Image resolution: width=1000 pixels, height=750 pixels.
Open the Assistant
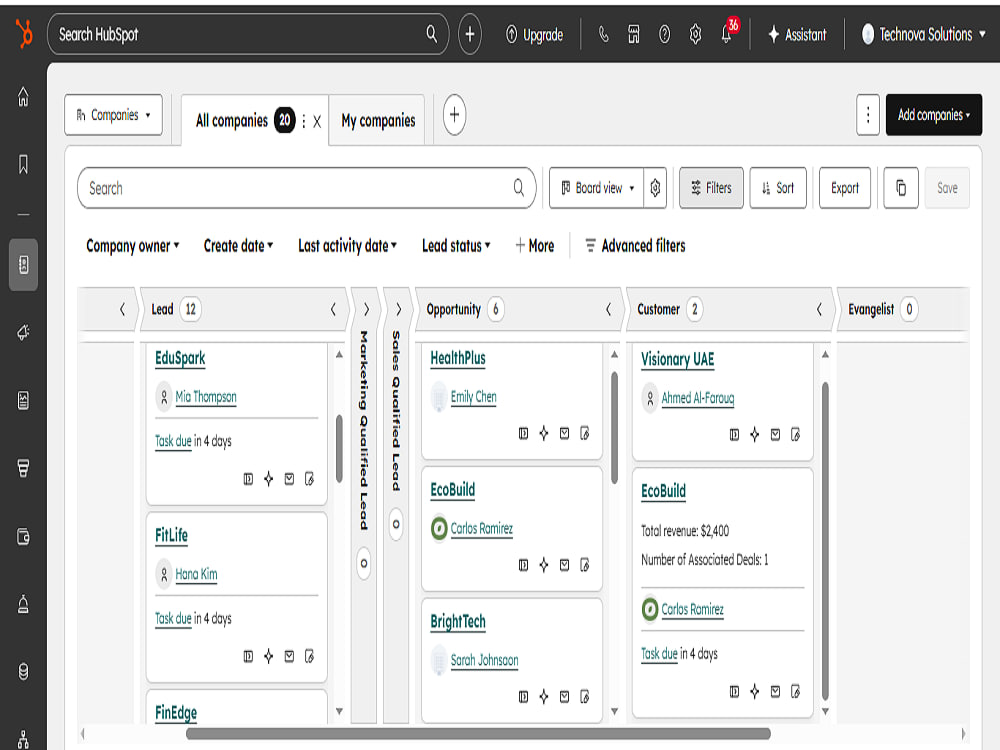(797, 34)
